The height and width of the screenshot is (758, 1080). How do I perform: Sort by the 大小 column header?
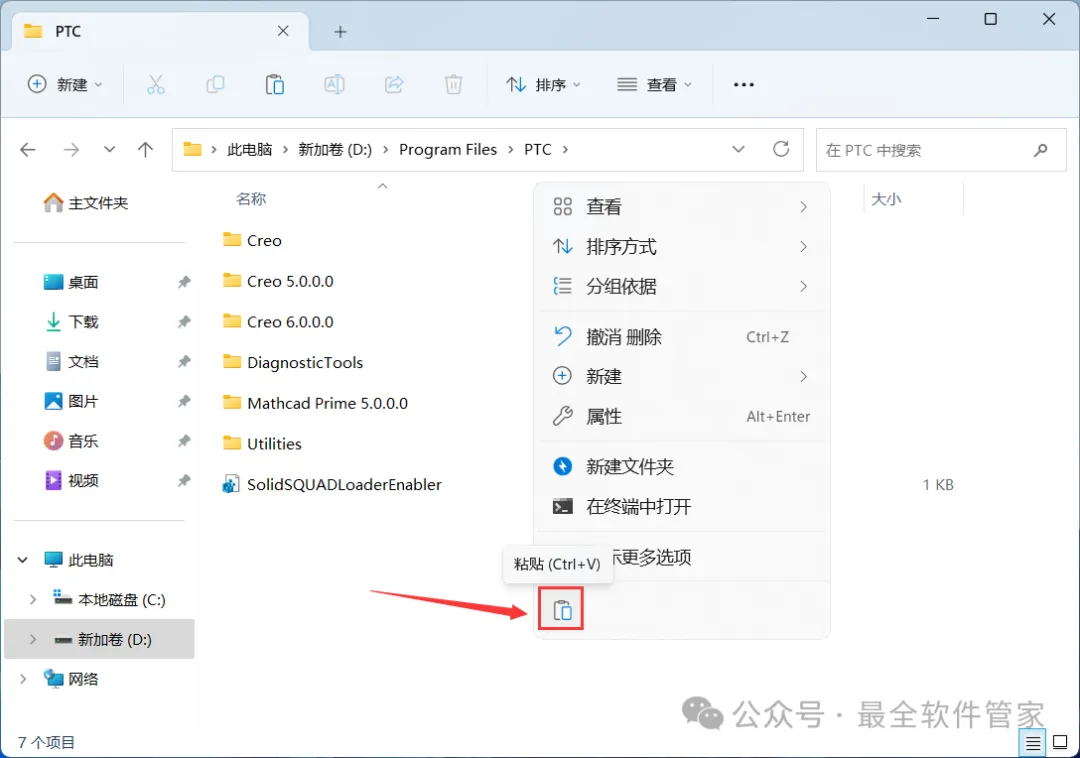886,199
